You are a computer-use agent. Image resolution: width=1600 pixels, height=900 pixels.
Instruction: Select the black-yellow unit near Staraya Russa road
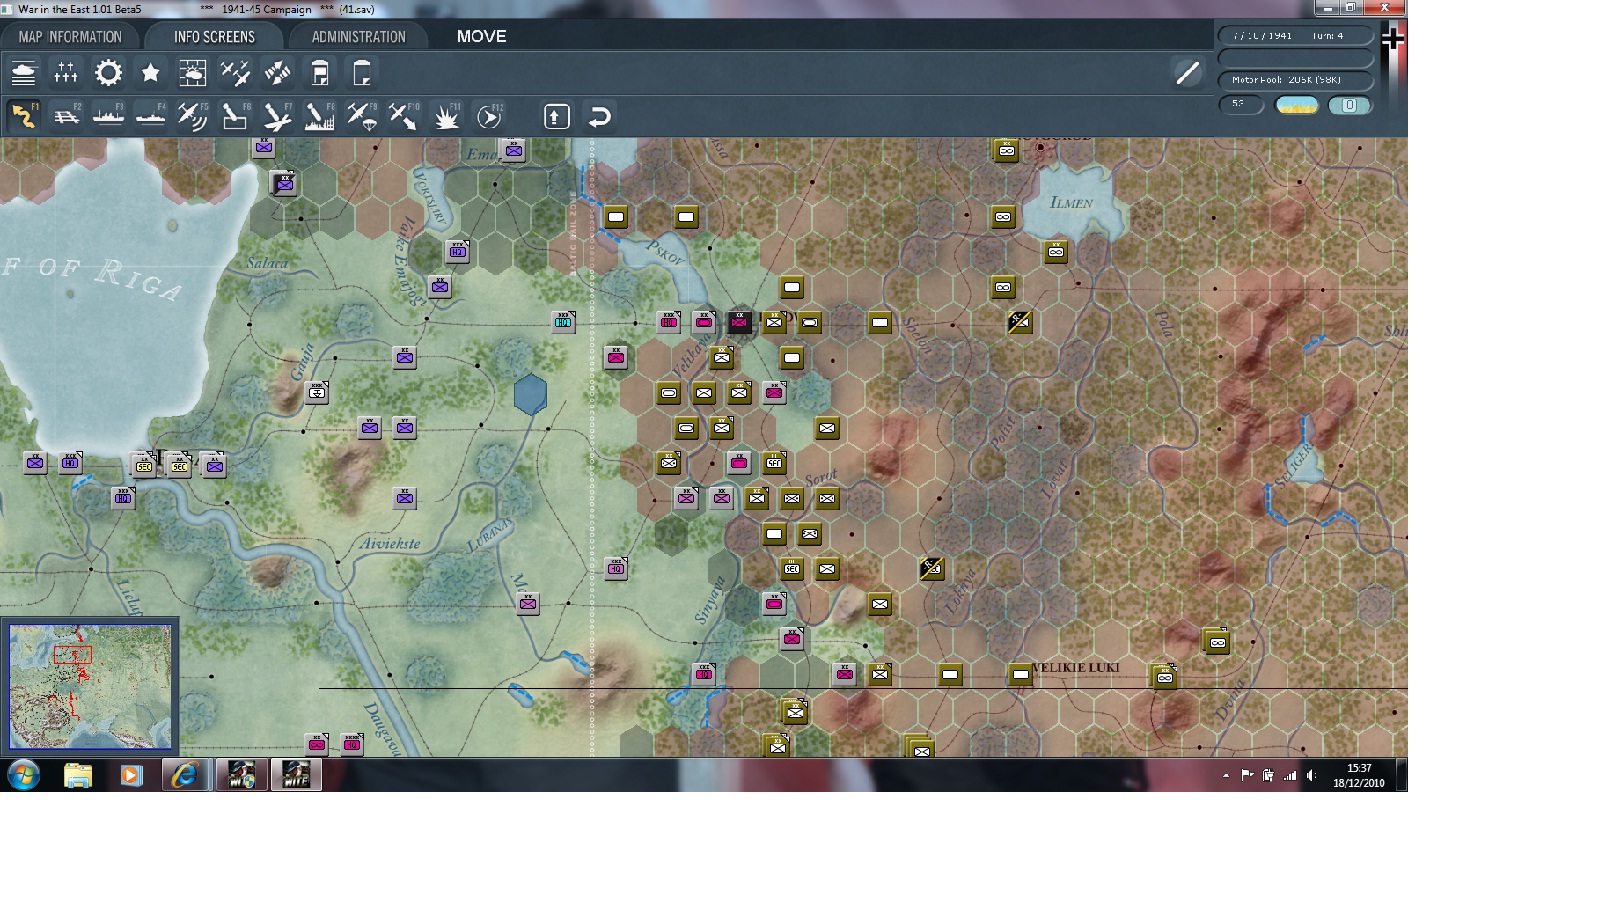(1019, 321)
